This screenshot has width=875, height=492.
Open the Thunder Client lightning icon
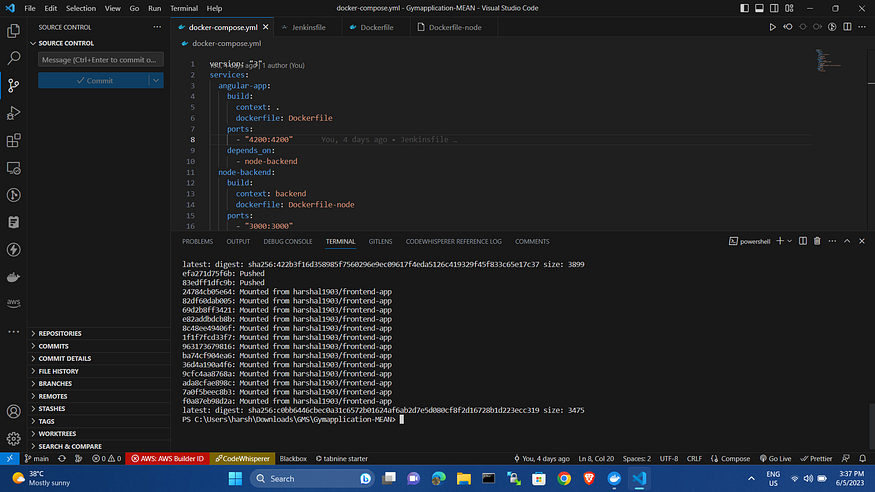(13, 249)
